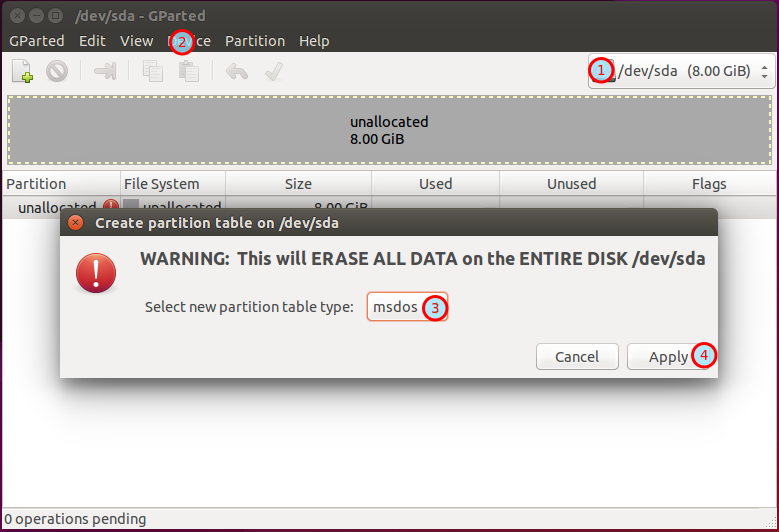Open the Device menu
The width and height of the screenshot is (779, 532).
pyautogui.click(x=189, y=41)
